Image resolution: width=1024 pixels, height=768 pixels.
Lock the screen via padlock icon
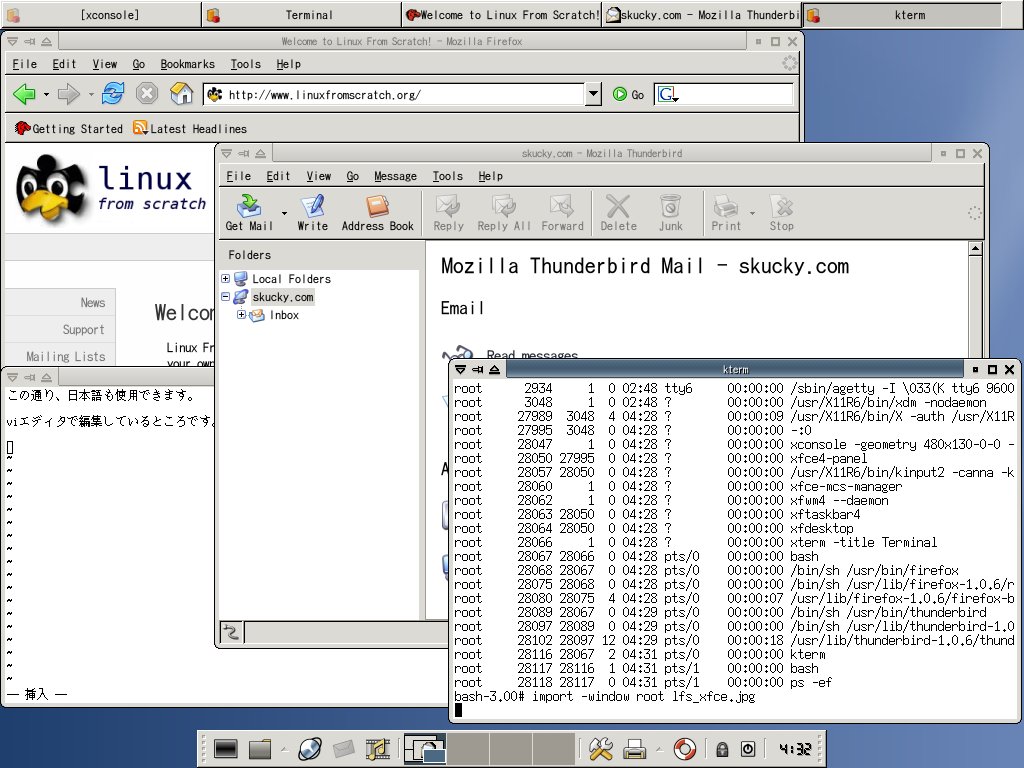[722, 748]
